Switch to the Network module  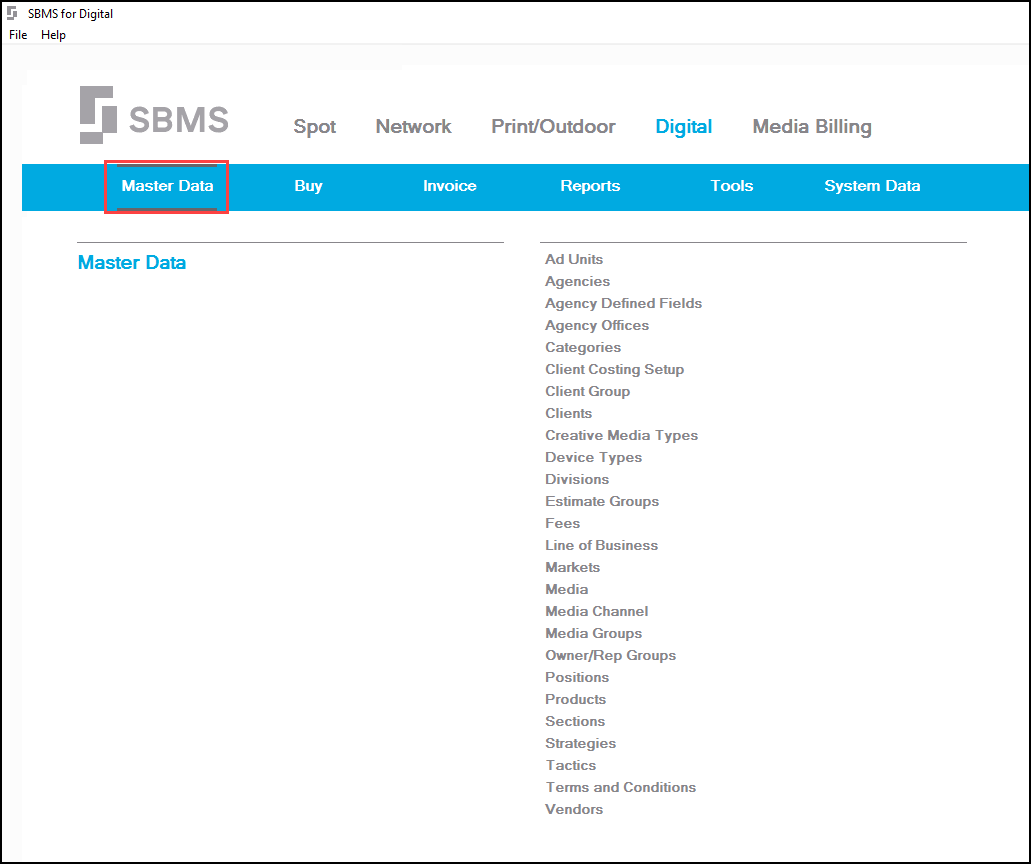click(413, 127)
